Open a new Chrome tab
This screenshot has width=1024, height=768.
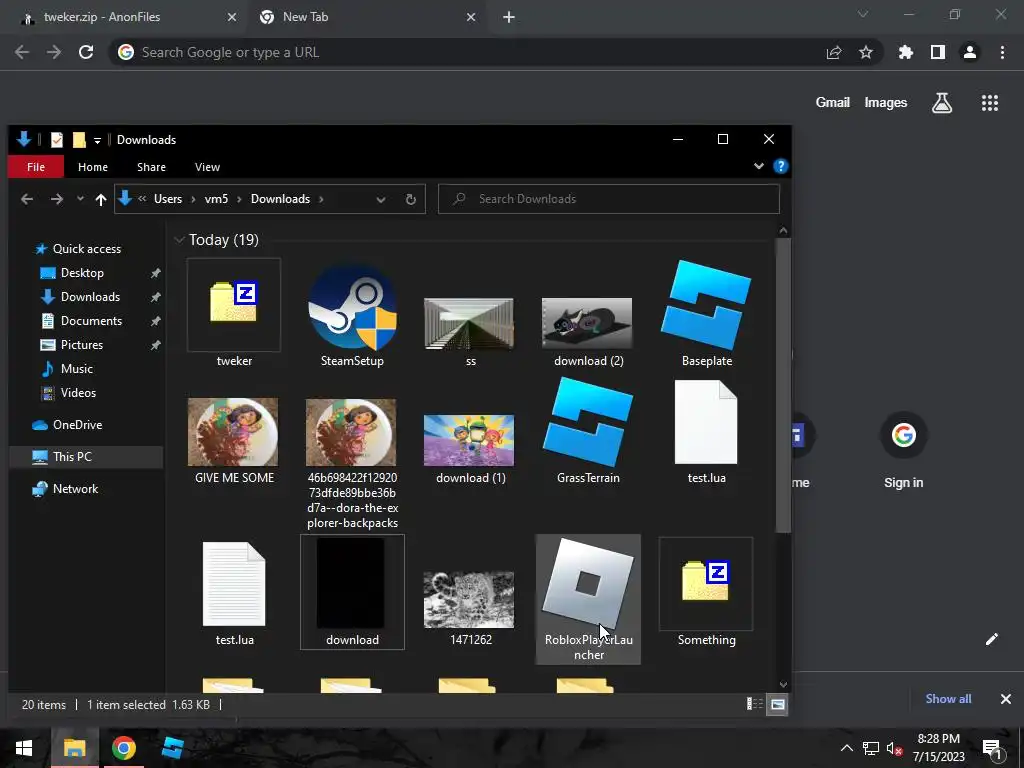pyautogui.click(x=509, y=18)
